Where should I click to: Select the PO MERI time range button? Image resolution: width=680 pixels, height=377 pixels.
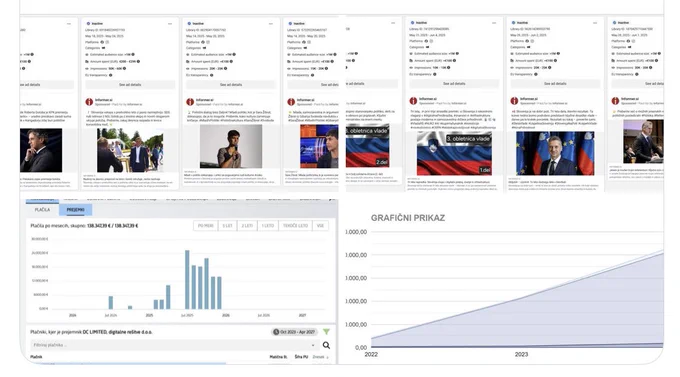206,226
